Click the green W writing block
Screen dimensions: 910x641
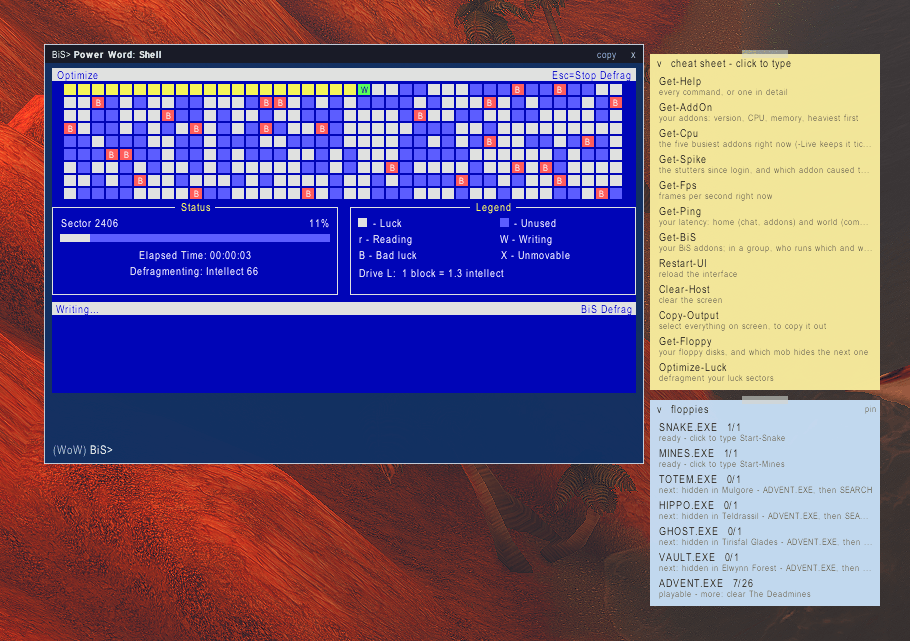click(x=364, y=89)
